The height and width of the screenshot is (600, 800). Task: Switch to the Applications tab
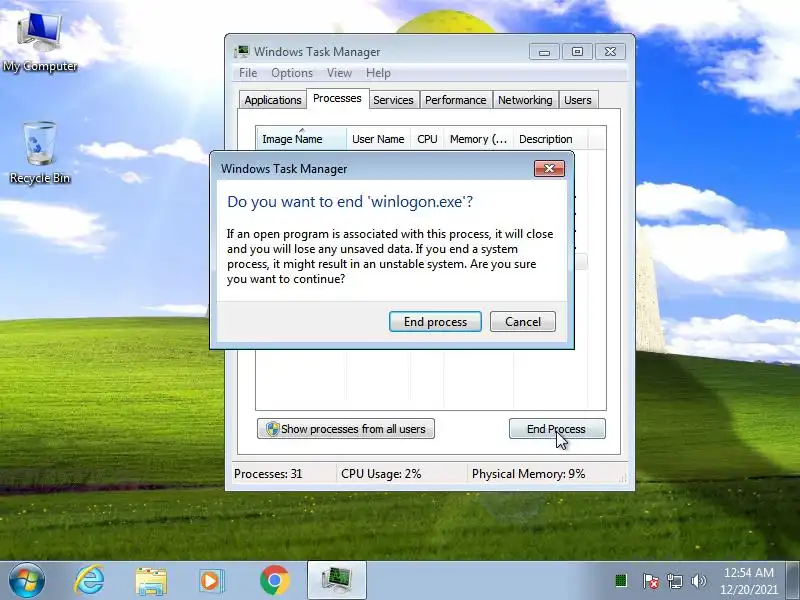[x=272, y=100]
